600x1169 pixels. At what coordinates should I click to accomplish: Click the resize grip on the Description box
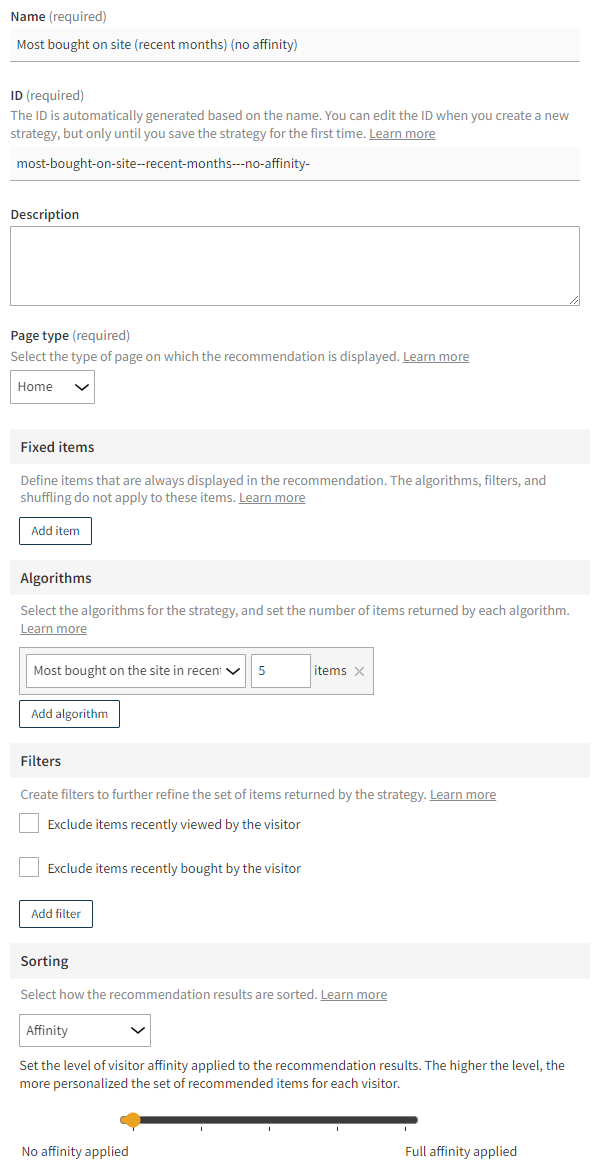574,298
